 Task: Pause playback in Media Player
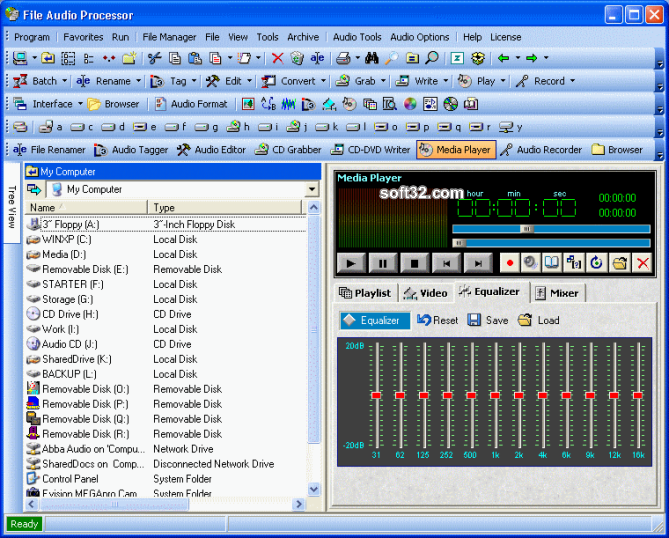tap(382, 263)
